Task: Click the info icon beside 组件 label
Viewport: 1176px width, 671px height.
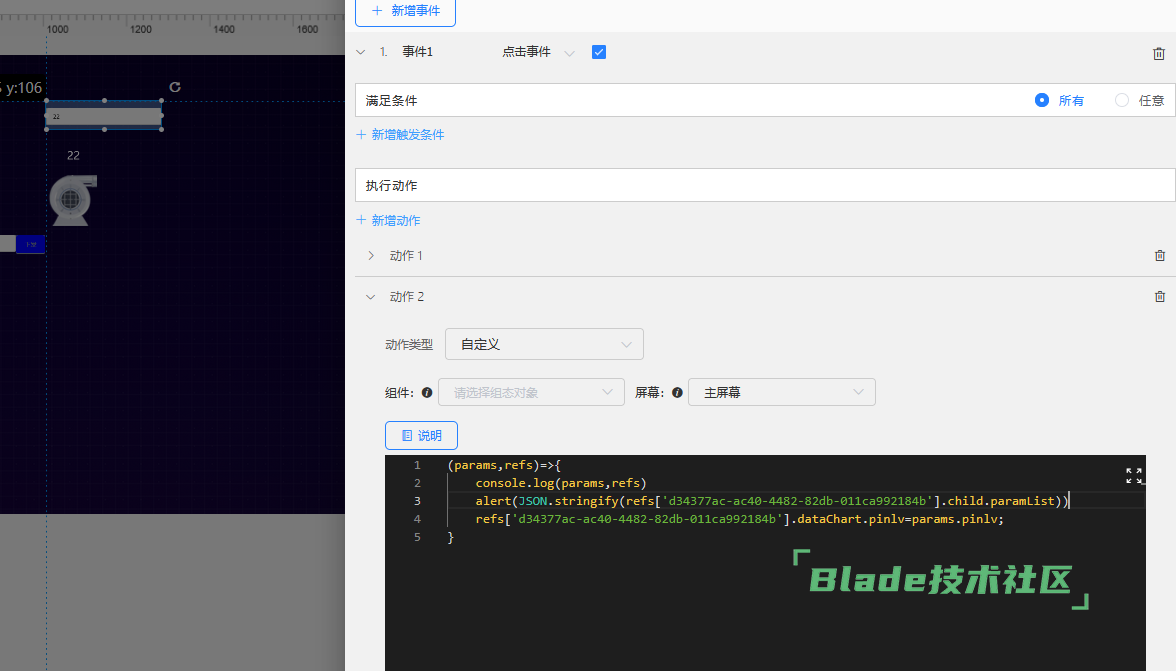Action: point(427,393)
